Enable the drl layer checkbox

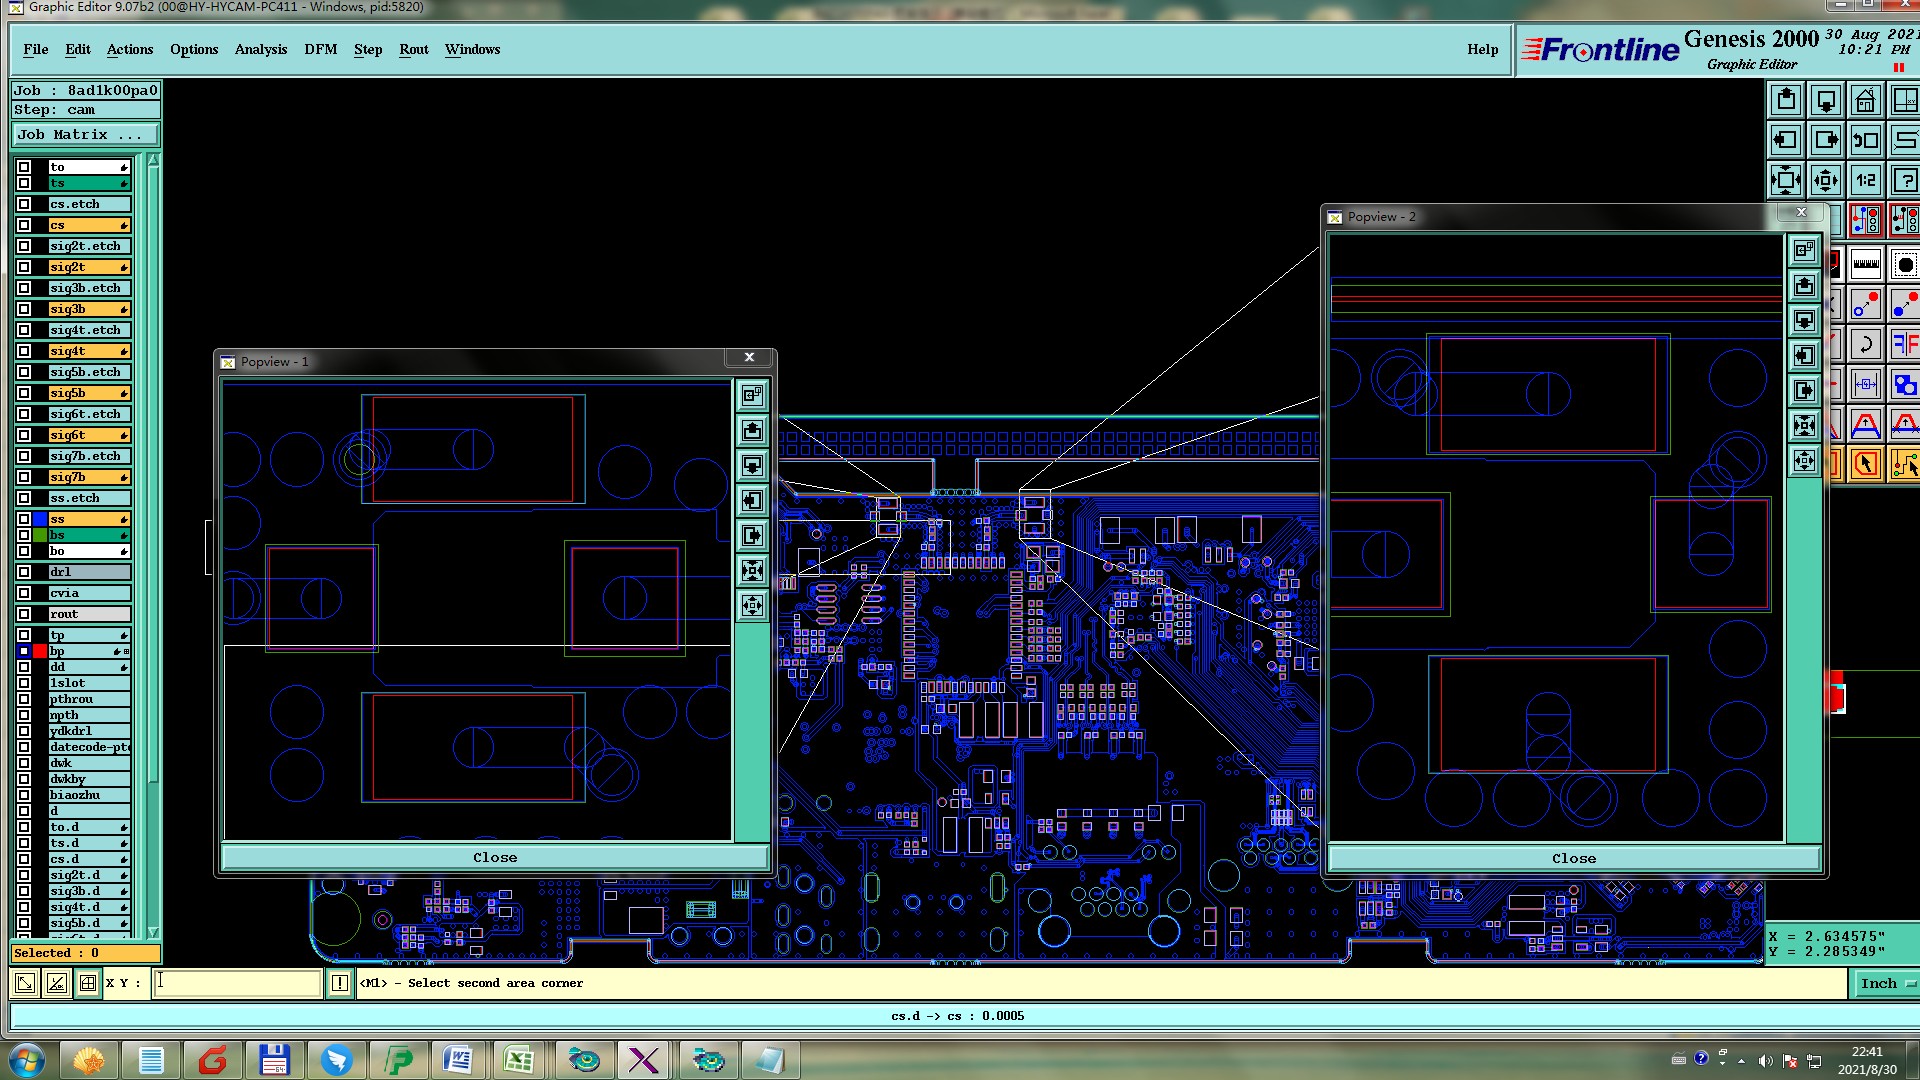[24, 572]
